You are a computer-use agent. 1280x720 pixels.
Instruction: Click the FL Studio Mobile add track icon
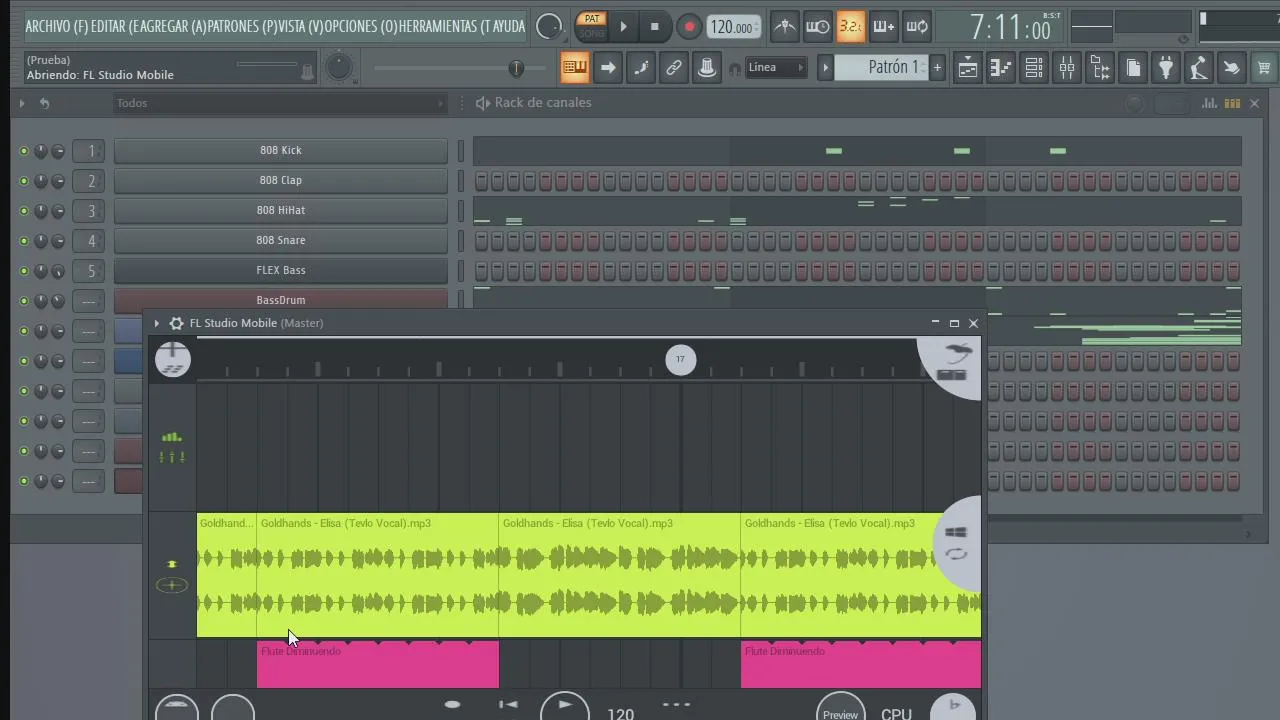[173, 360]
